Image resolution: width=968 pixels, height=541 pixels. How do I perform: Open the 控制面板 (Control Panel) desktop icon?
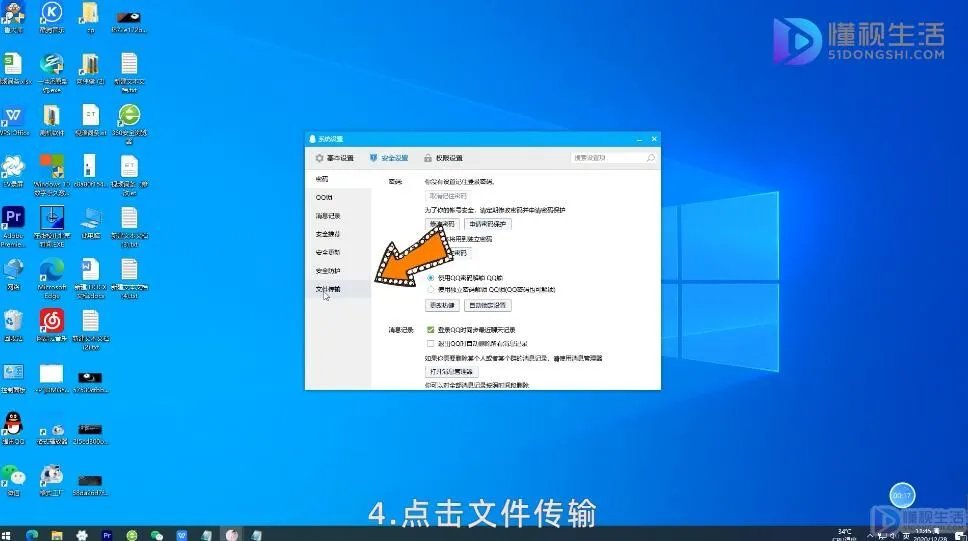click(13, 377)
